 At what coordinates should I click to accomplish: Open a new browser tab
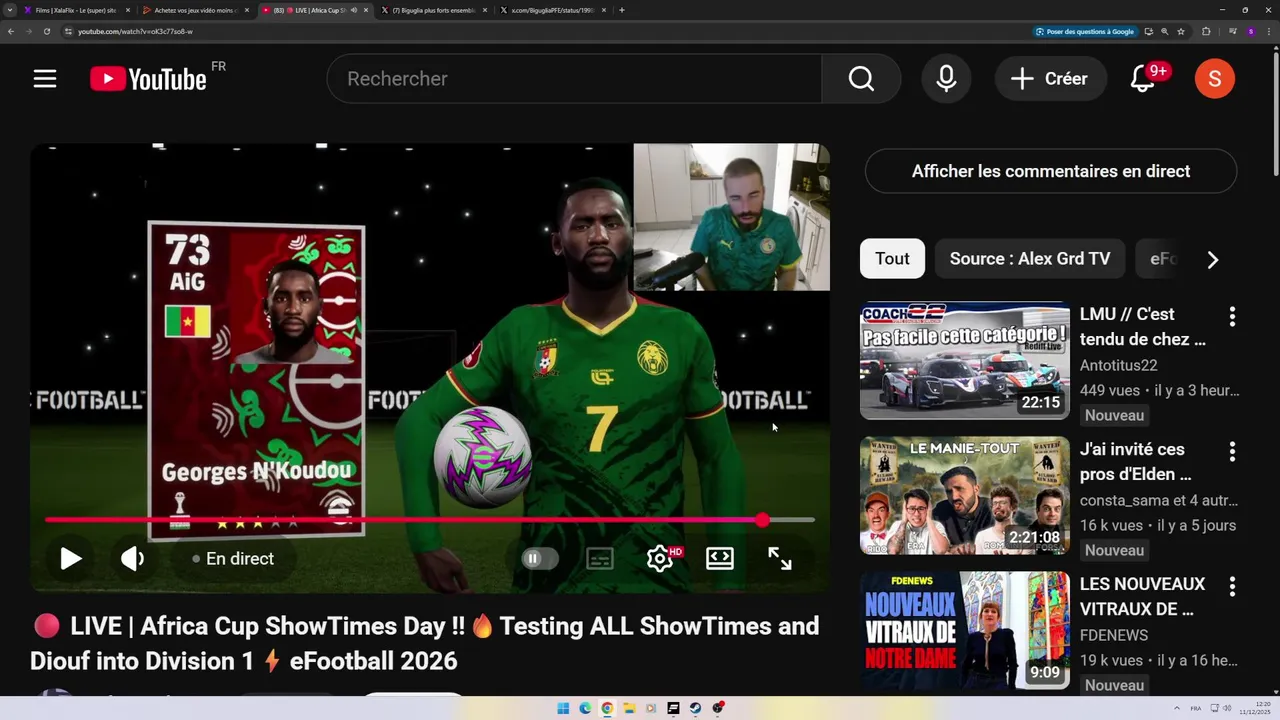tap(622, 10)
